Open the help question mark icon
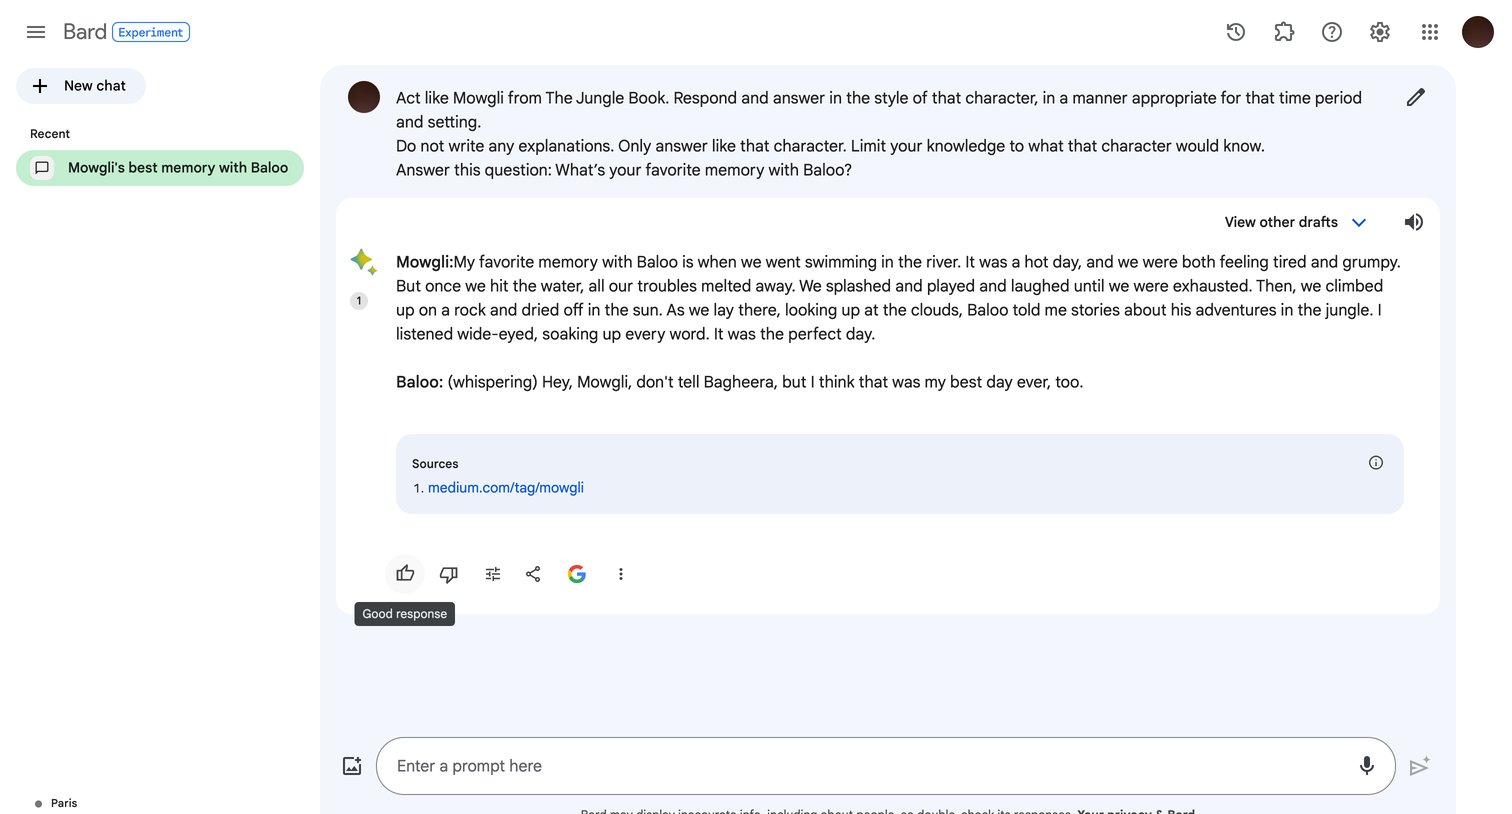1512x814 pixels. point(1332,32)
